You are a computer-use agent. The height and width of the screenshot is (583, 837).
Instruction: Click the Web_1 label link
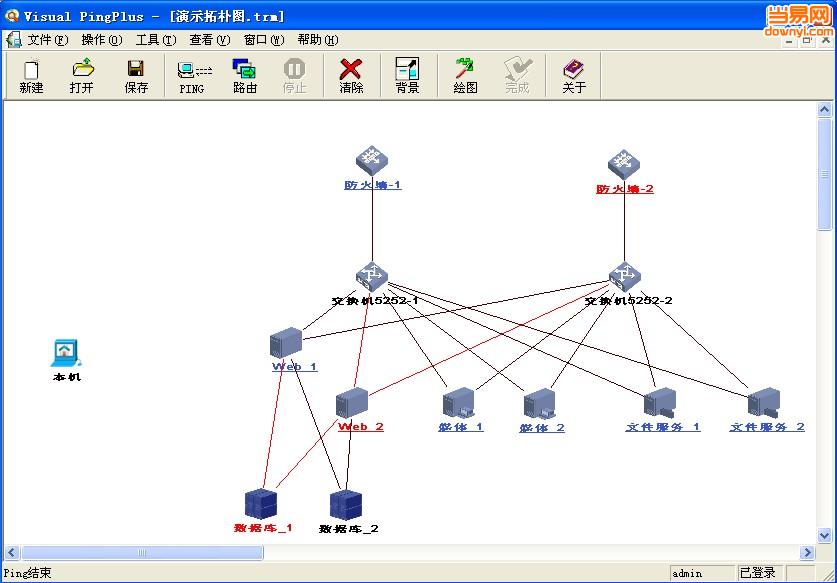[x=295, y=367]
